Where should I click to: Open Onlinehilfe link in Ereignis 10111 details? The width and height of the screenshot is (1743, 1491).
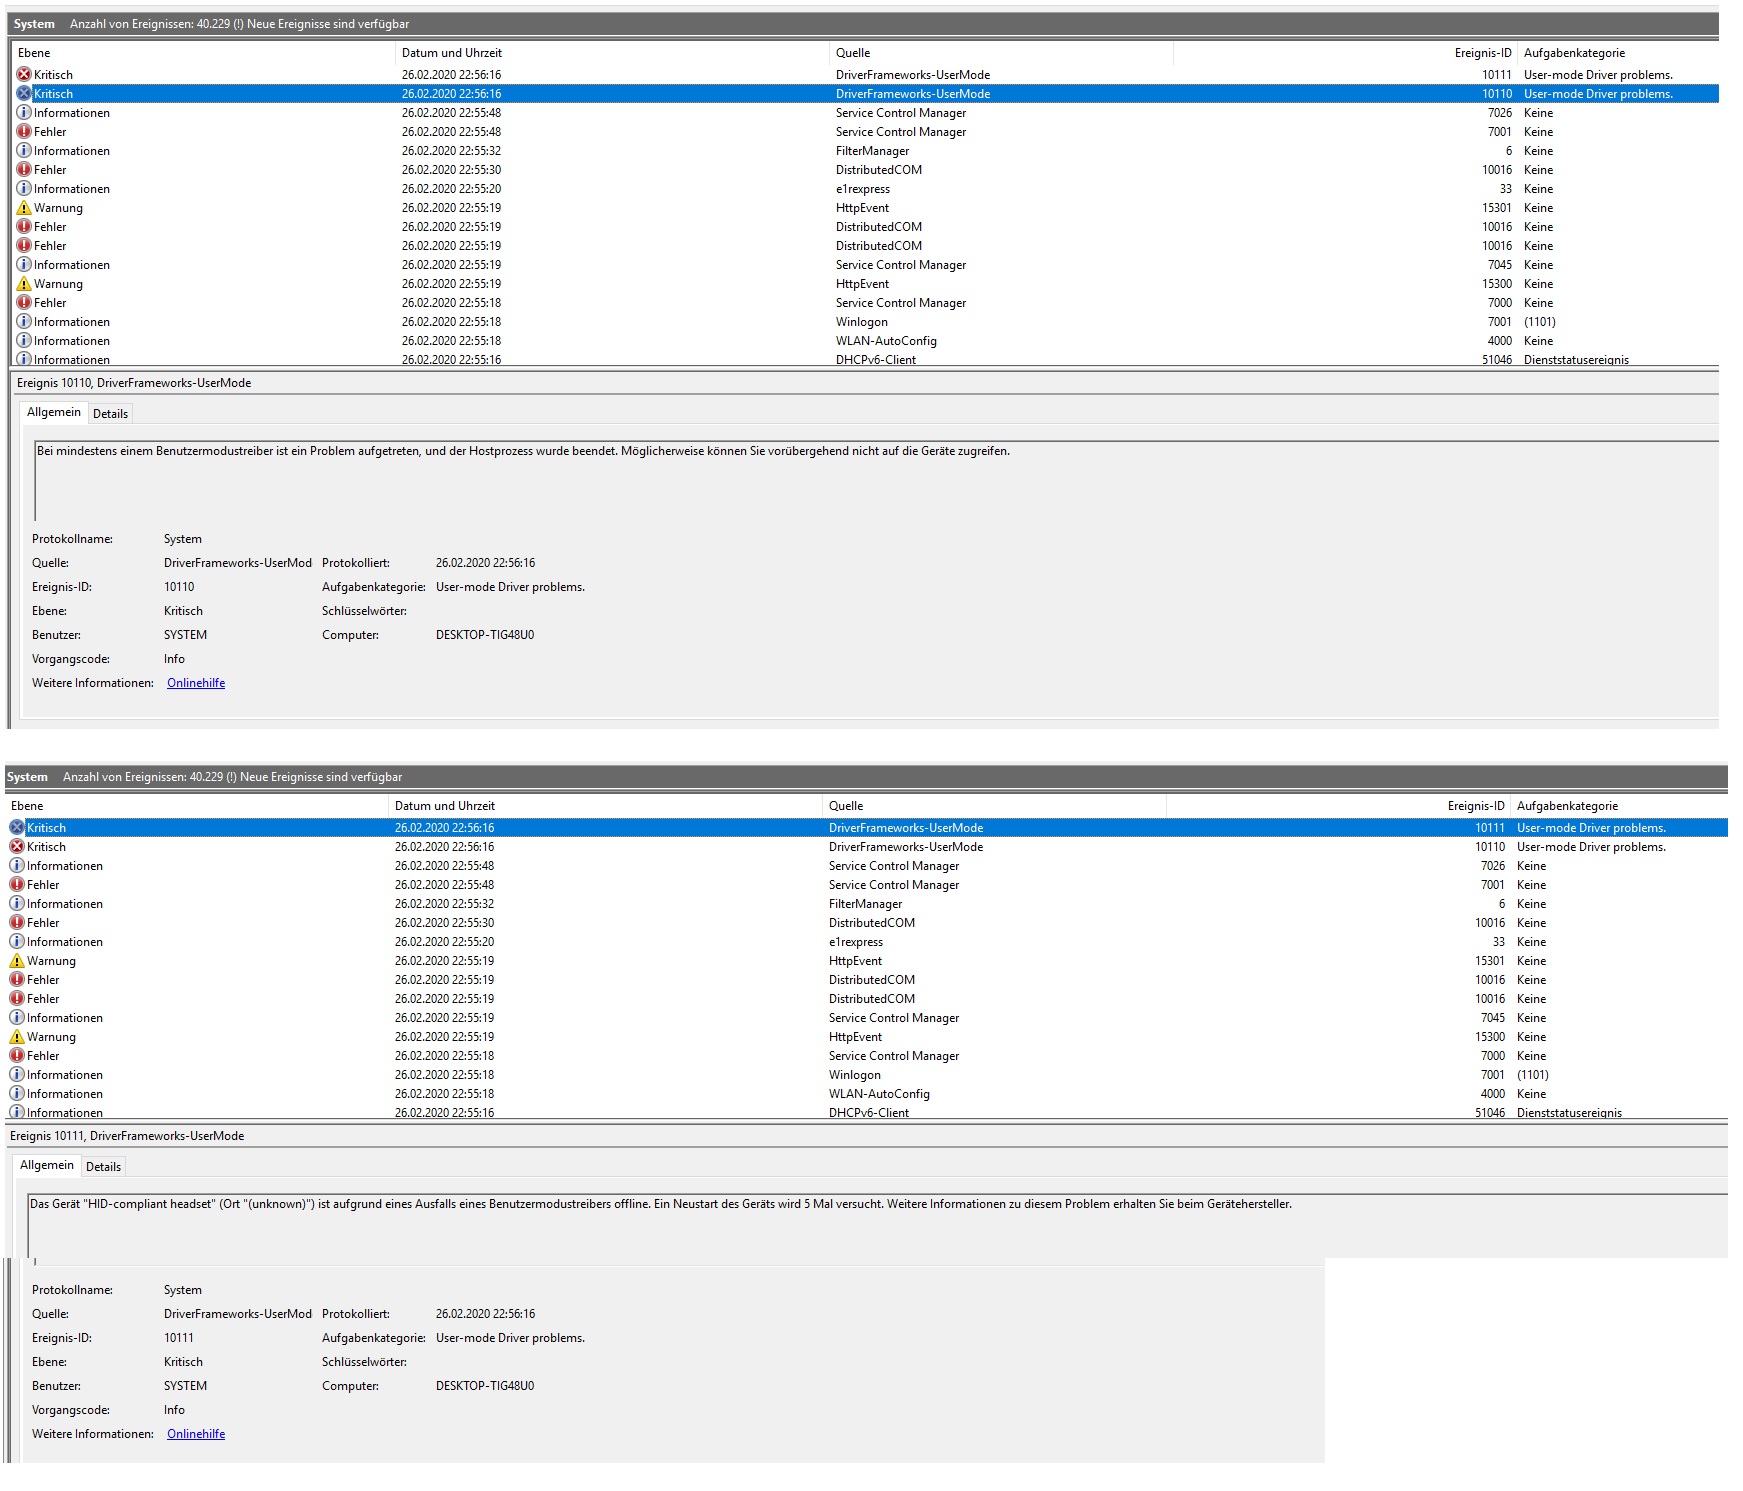tap(196, 1434)
